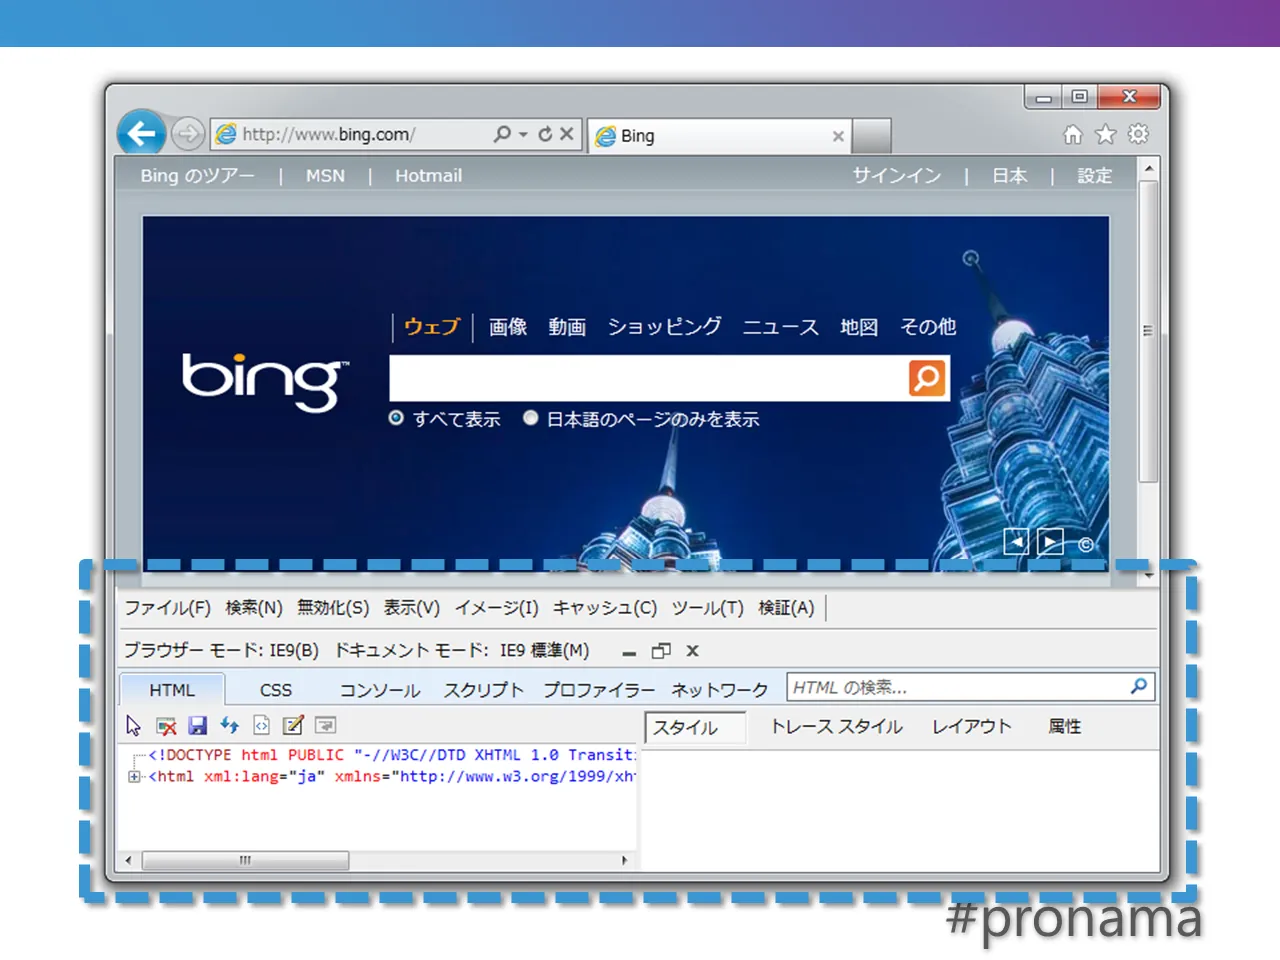The width and height of the screenshot is (1280, 960).
Task: Open the キャッシュ(C) menu
Action: 605,608
